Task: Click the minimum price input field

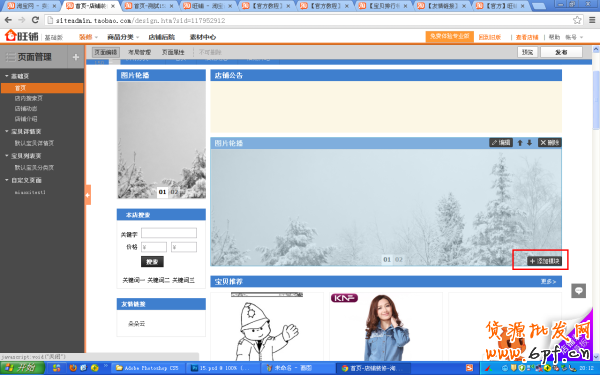Action: pyautogui.click(x=154, y=247)
